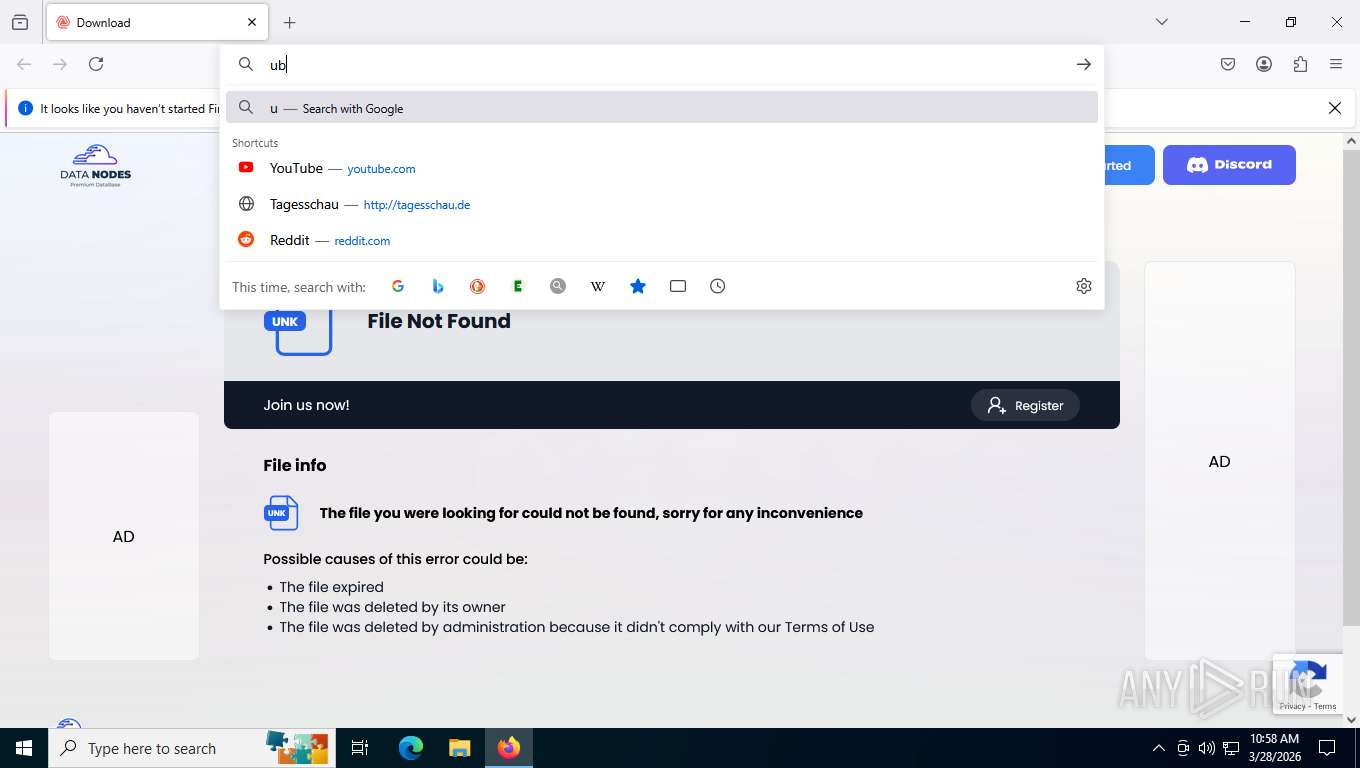Click the Register button

[x=1025, y=405]
